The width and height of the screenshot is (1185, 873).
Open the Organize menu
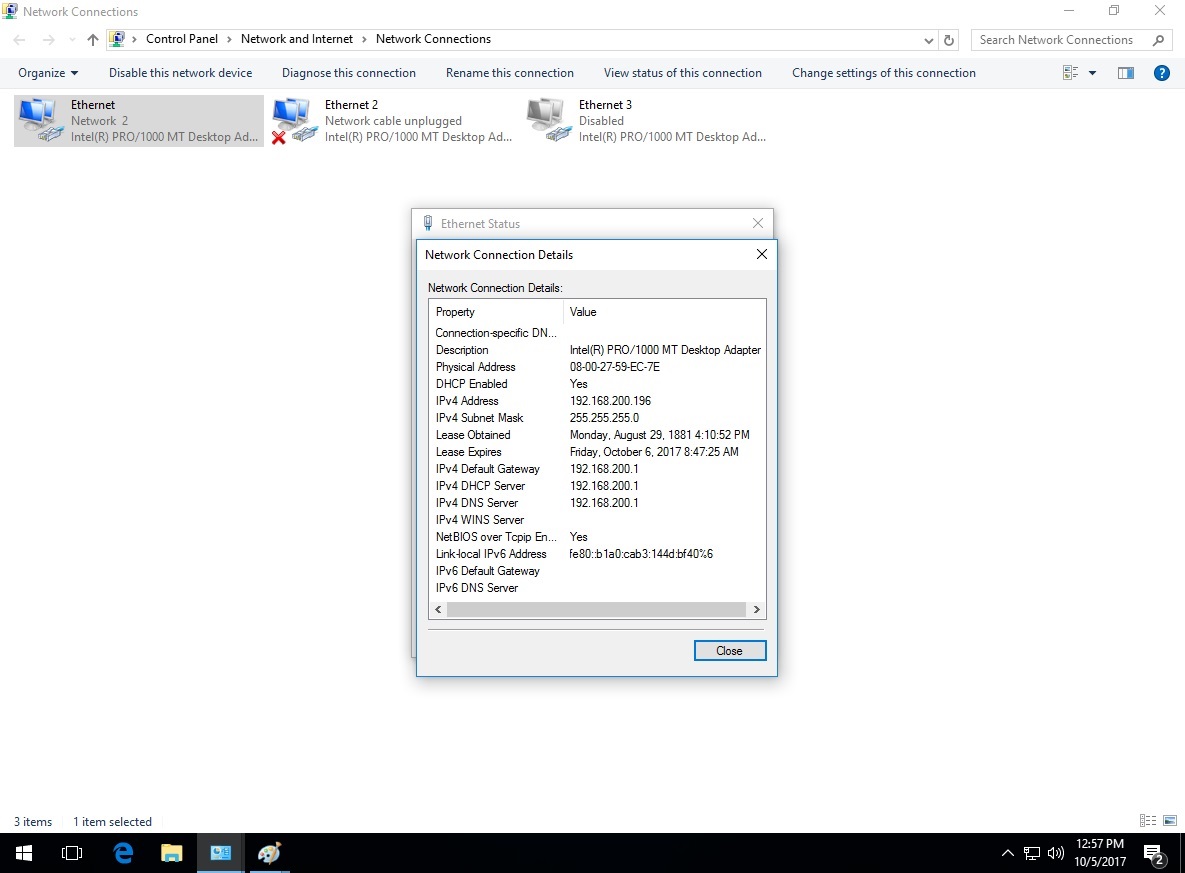tap(48, 73)
